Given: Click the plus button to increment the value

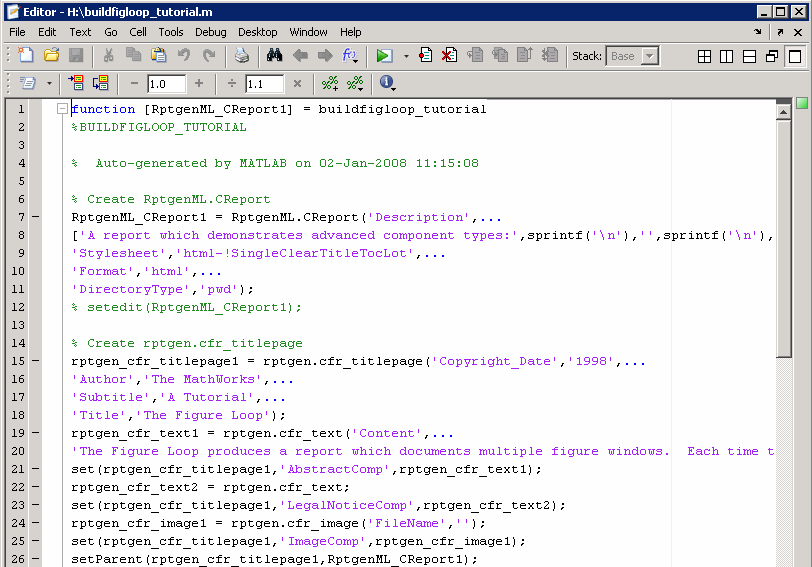Looking at the screenshot, I should (x=199, y=84).
